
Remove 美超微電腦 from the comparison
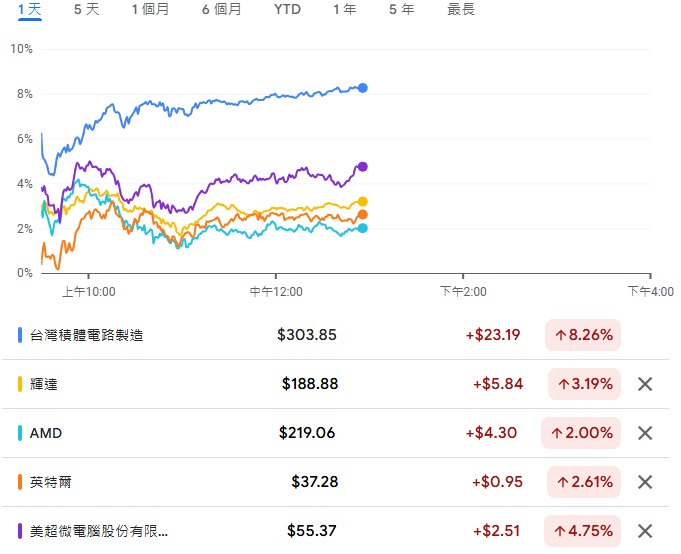645,531
